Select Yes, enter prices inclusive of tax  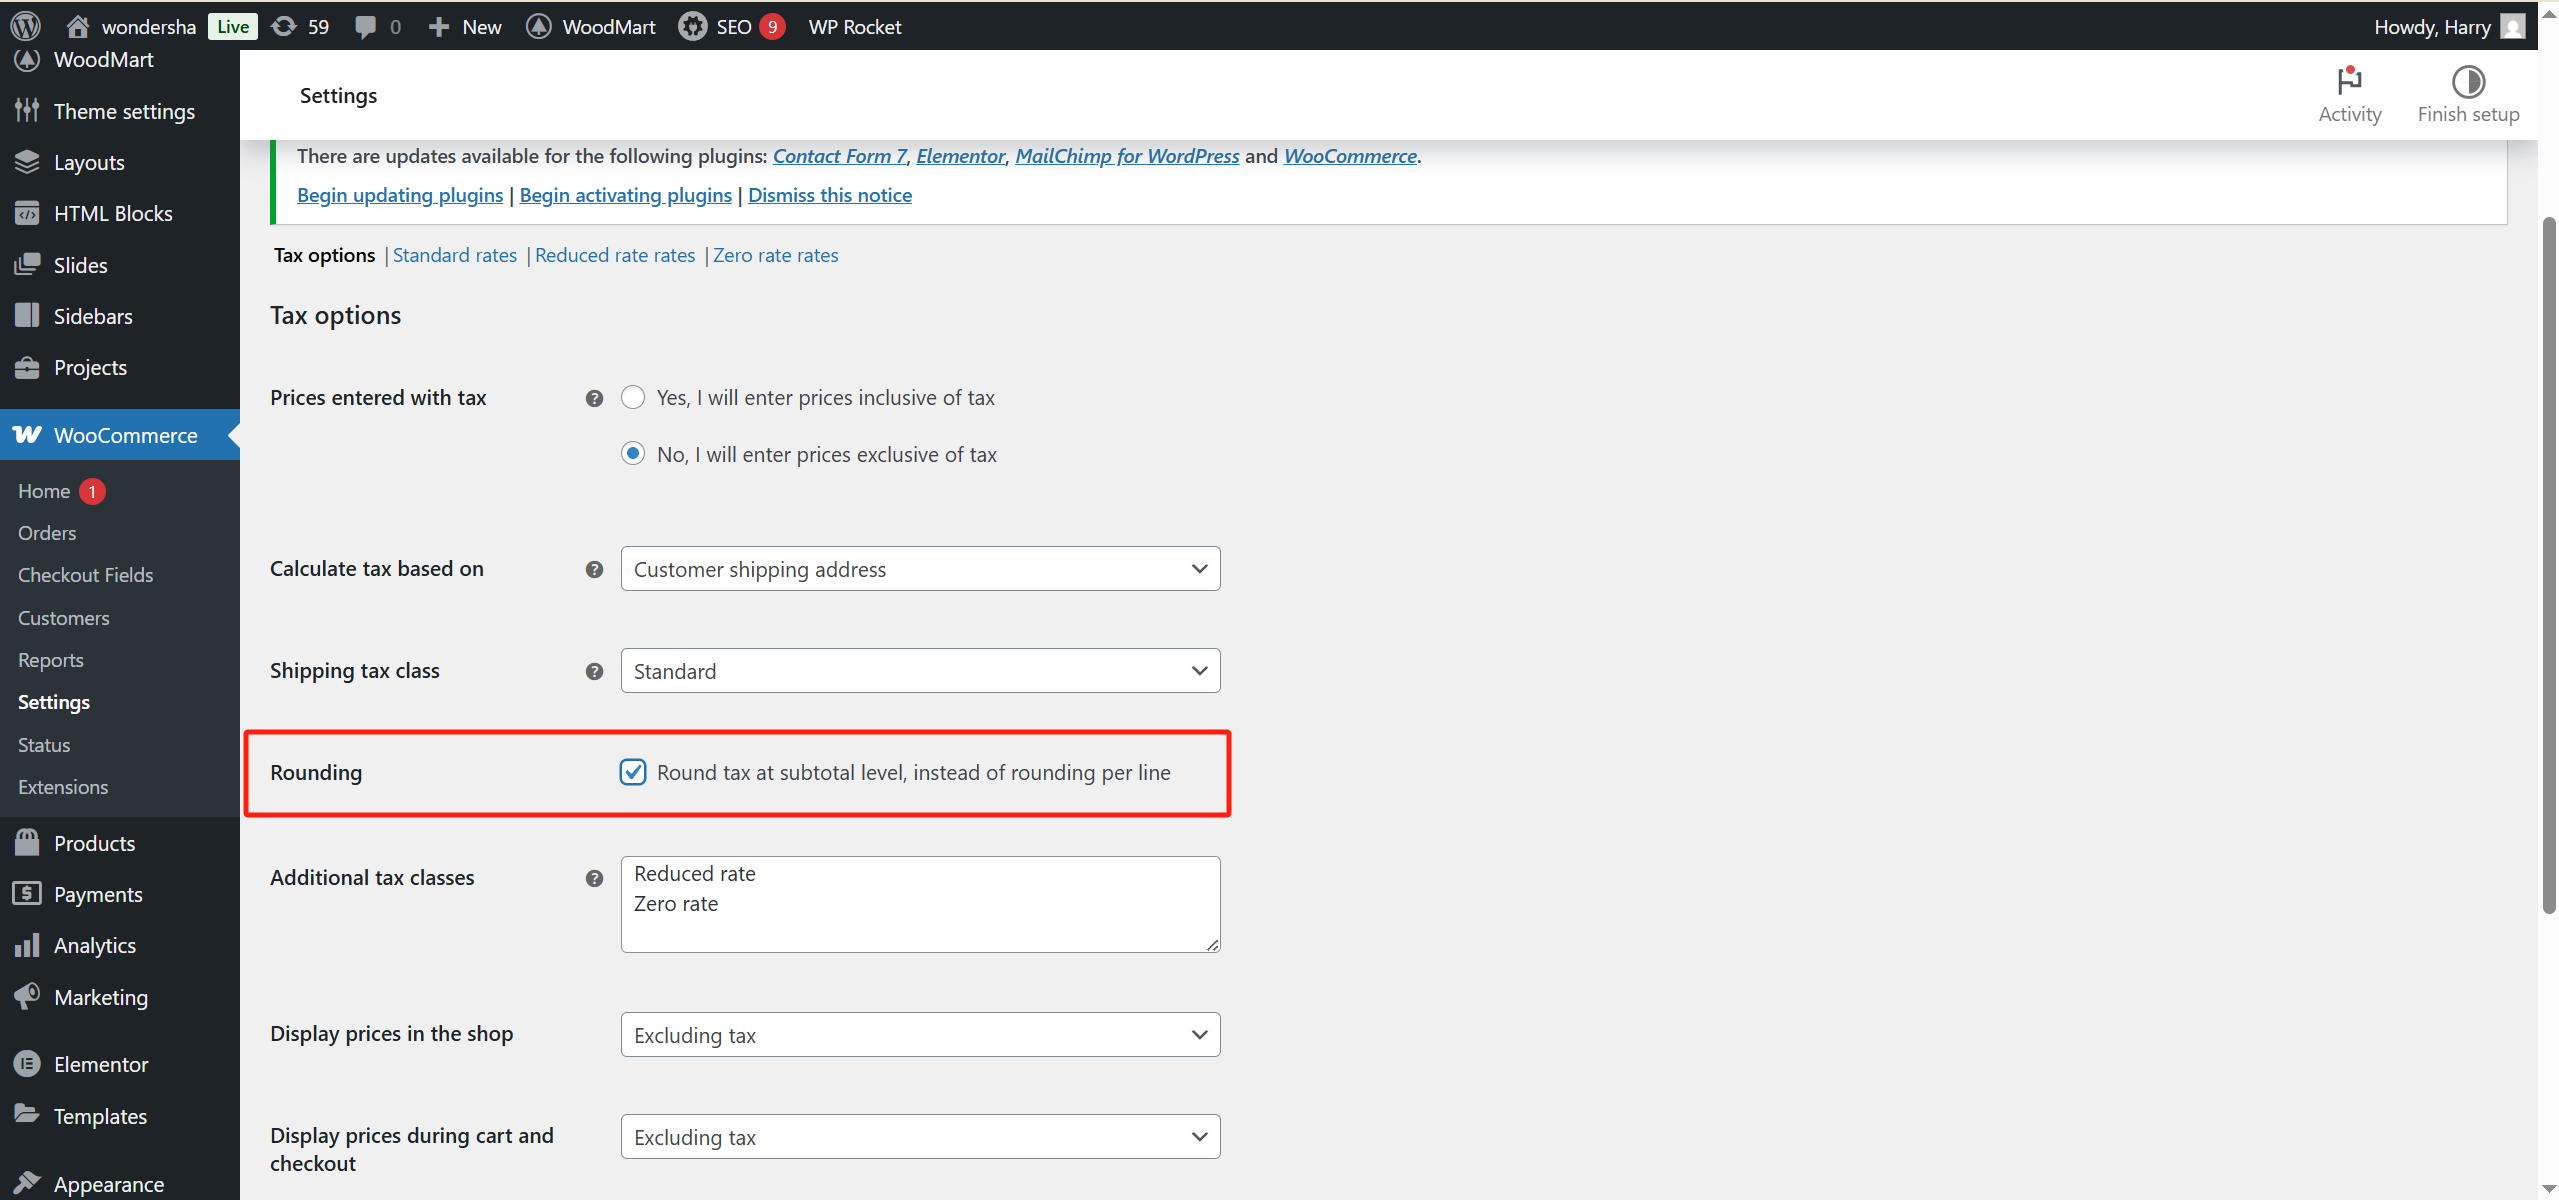click(x=633, y=397)
